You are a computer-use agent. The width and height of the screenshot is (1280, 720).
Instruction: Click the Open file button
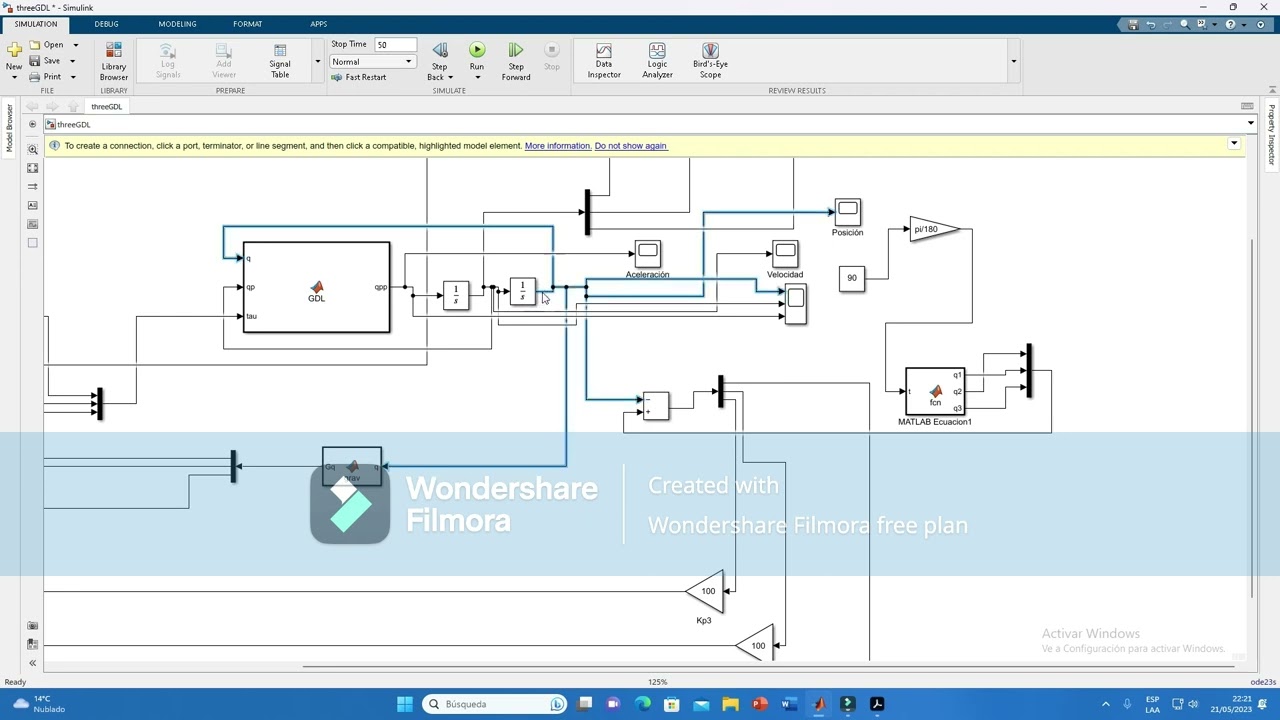47,45
